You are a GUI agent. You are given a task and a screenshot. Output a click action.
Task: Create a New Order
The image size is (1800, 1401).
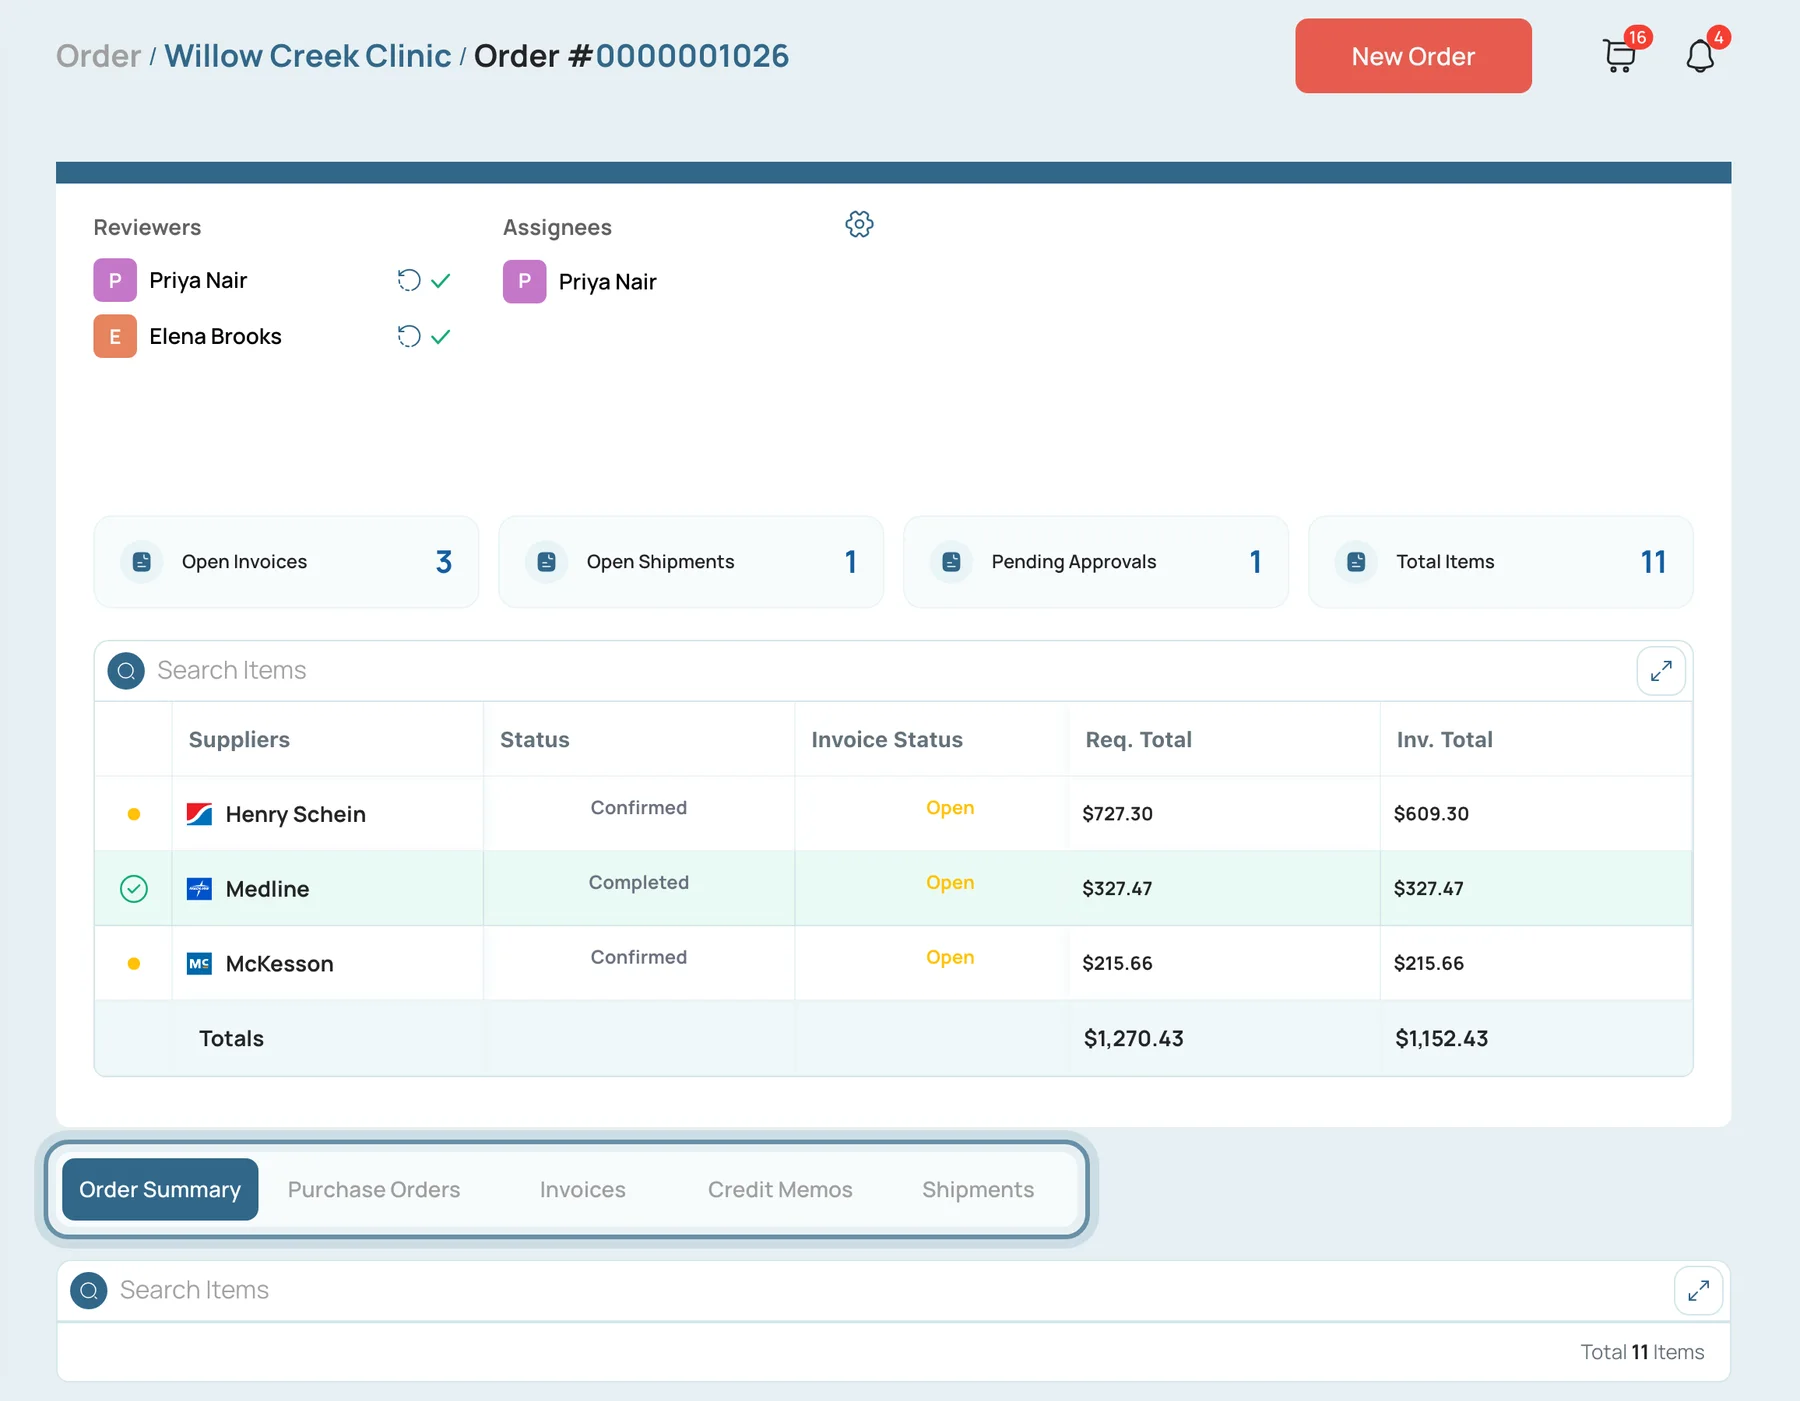(1413, 56)
